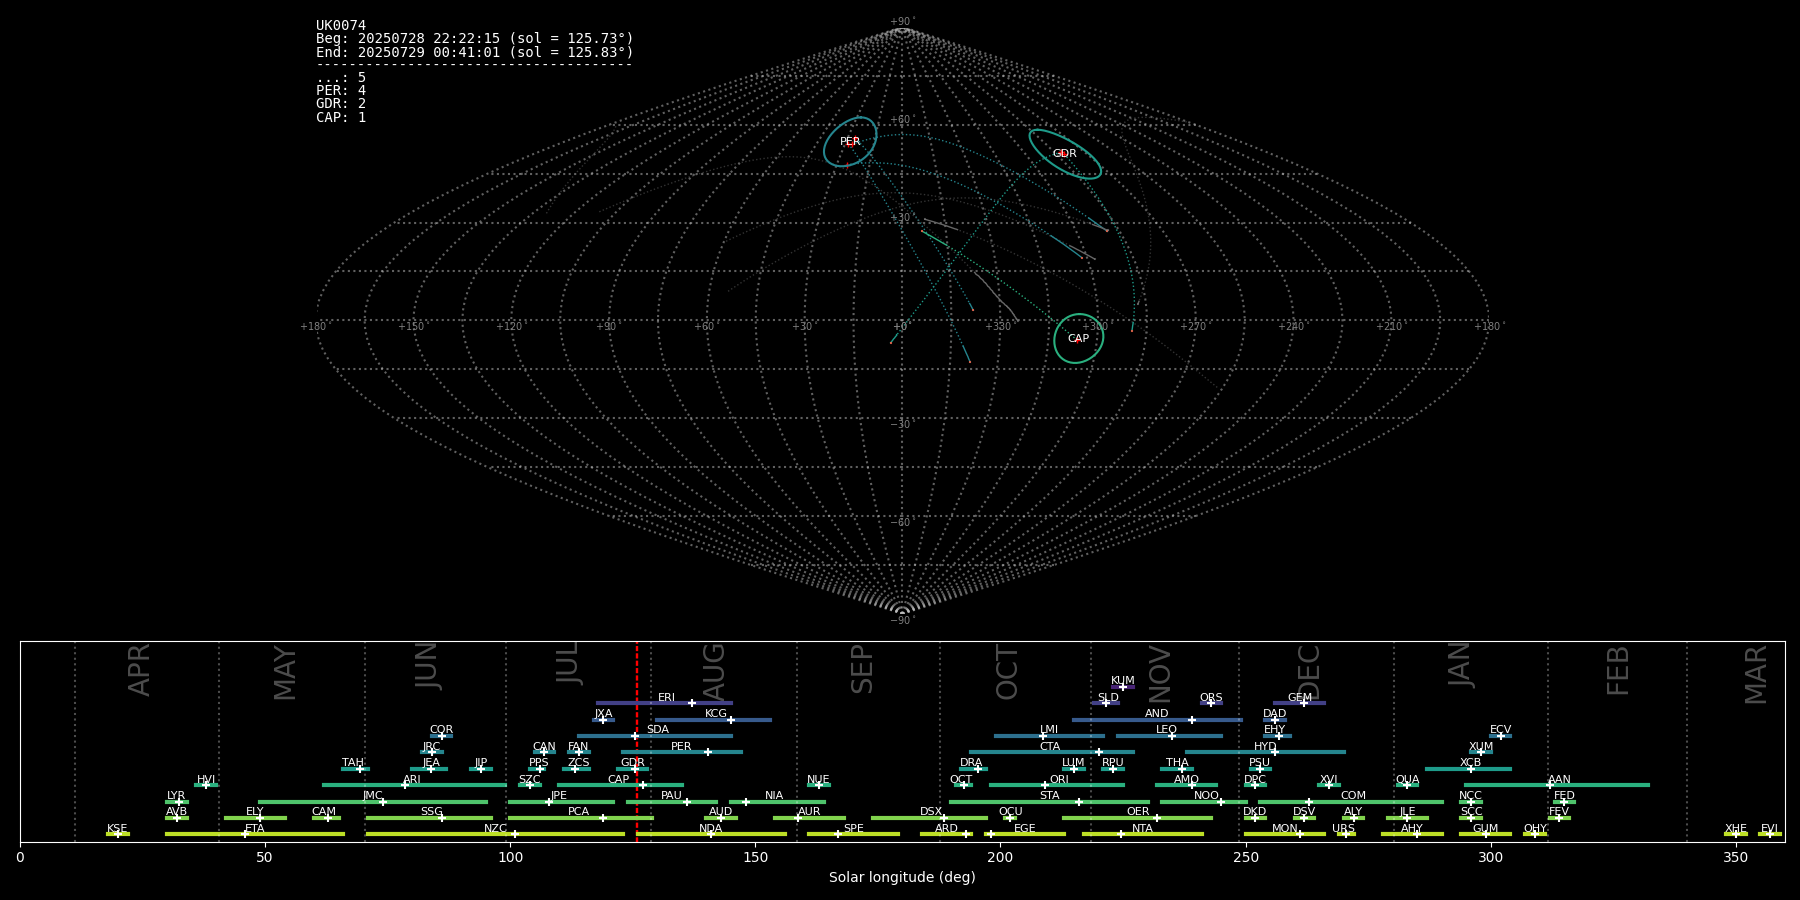Select the SSG shower label in timeline
Viewport: 1800px width, 900px height.
(431, 812)
